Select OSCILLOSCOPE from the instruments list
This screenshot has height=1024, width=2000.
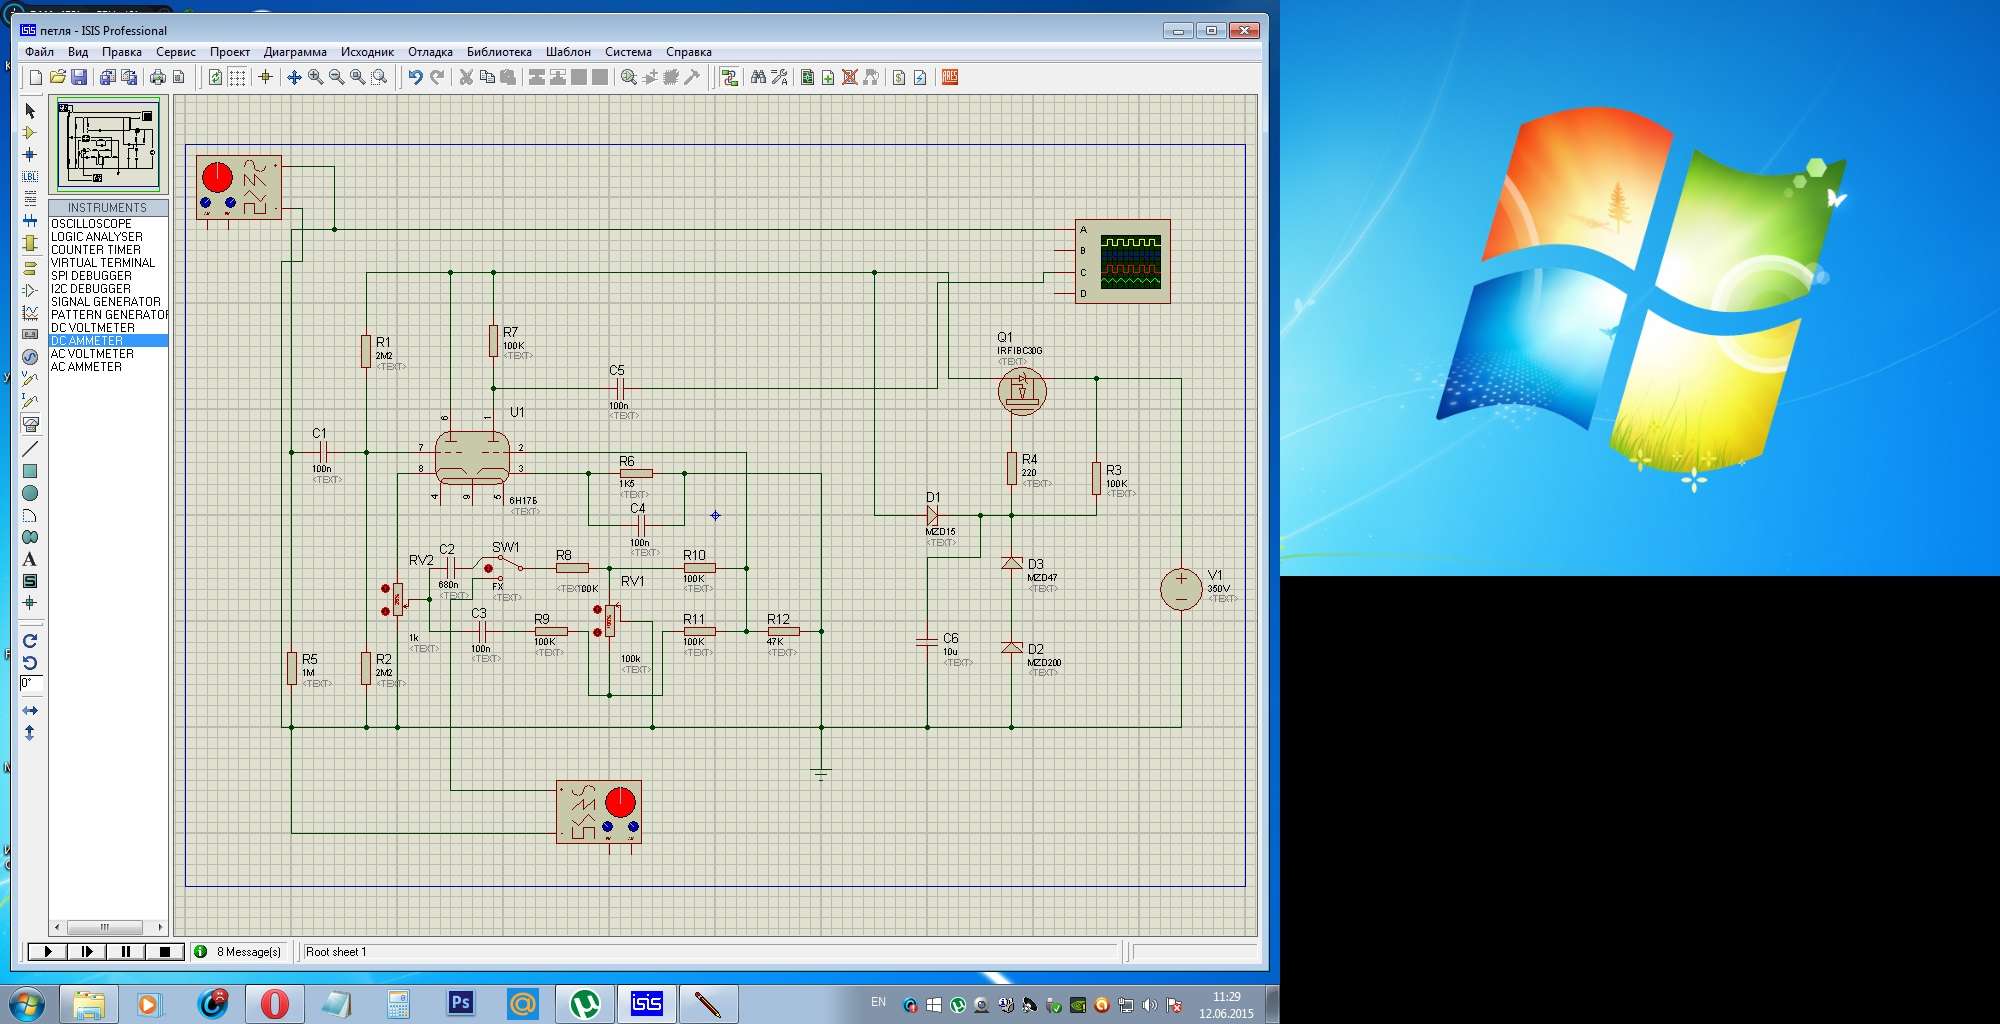tap(91, 224)
